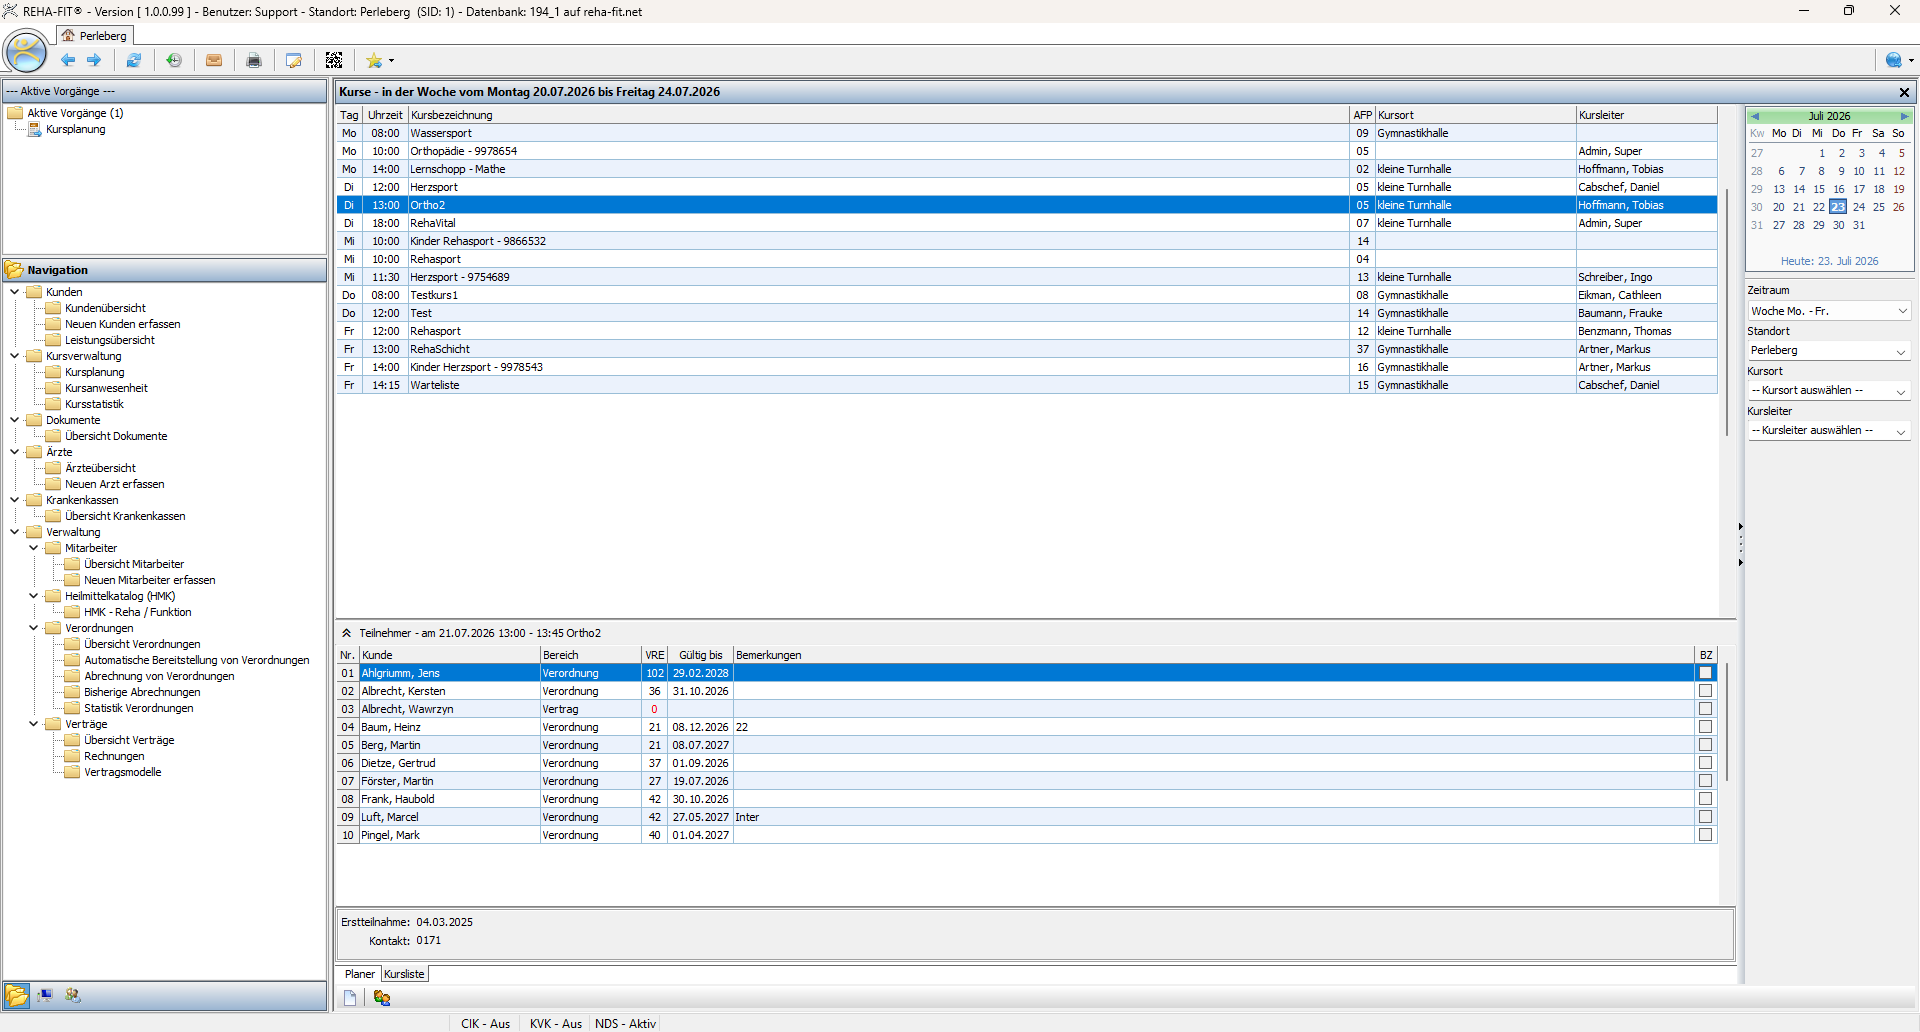Click the globe help icon at top right
The width and height of the screenshot is (1920, 1032).
1893,61
